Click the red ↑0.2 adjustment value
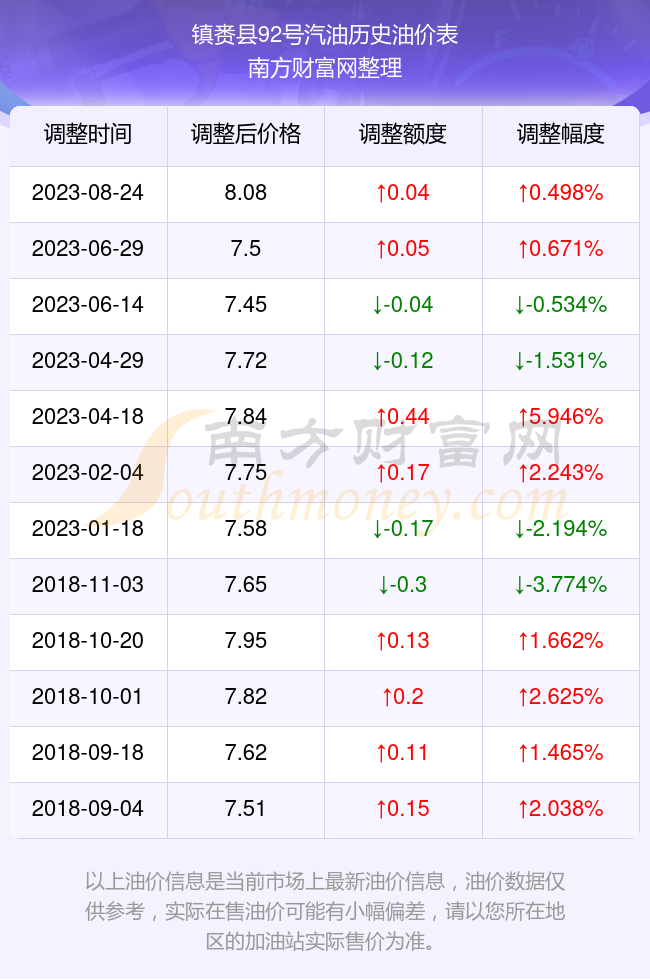 click(x=403, y=696)
